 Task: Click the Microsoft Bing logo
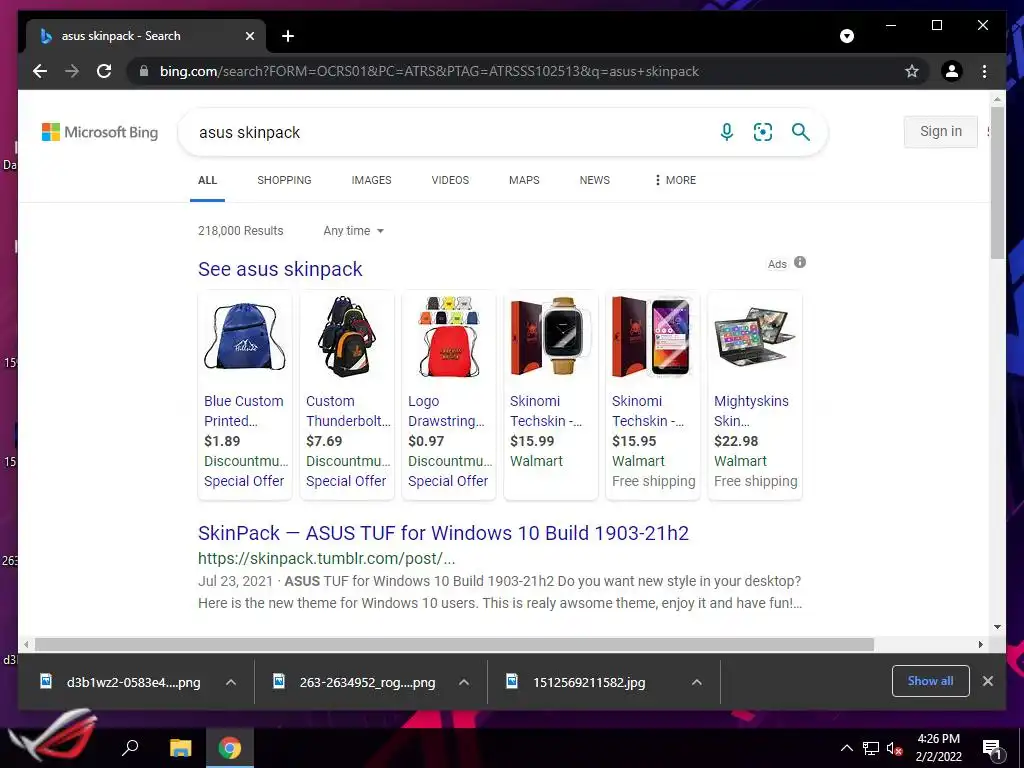coord(100,132)
